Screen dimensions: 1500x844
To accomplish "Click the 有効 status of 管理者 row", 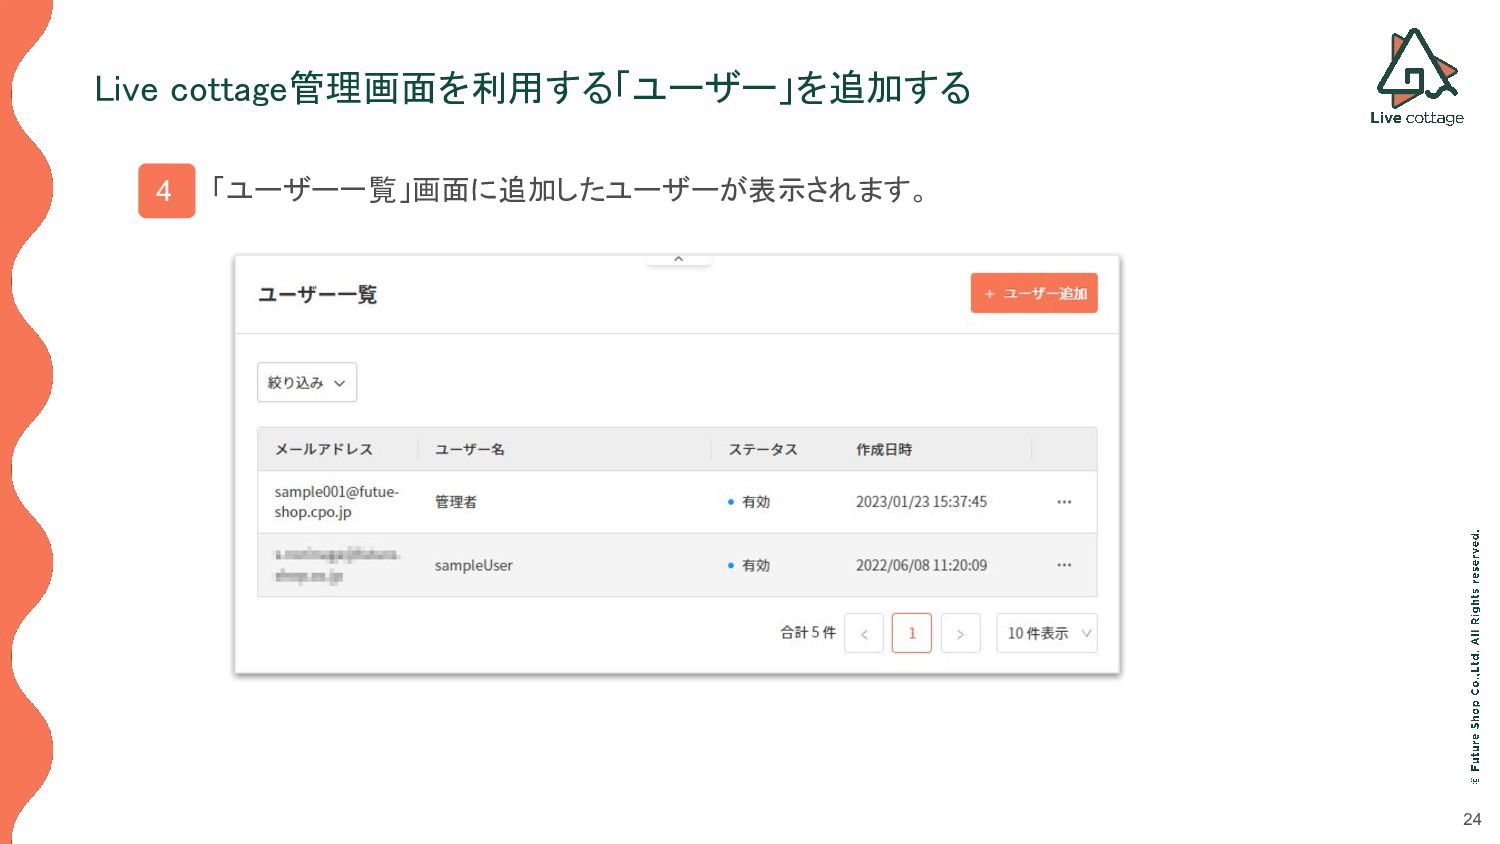I will coord(755,502).
